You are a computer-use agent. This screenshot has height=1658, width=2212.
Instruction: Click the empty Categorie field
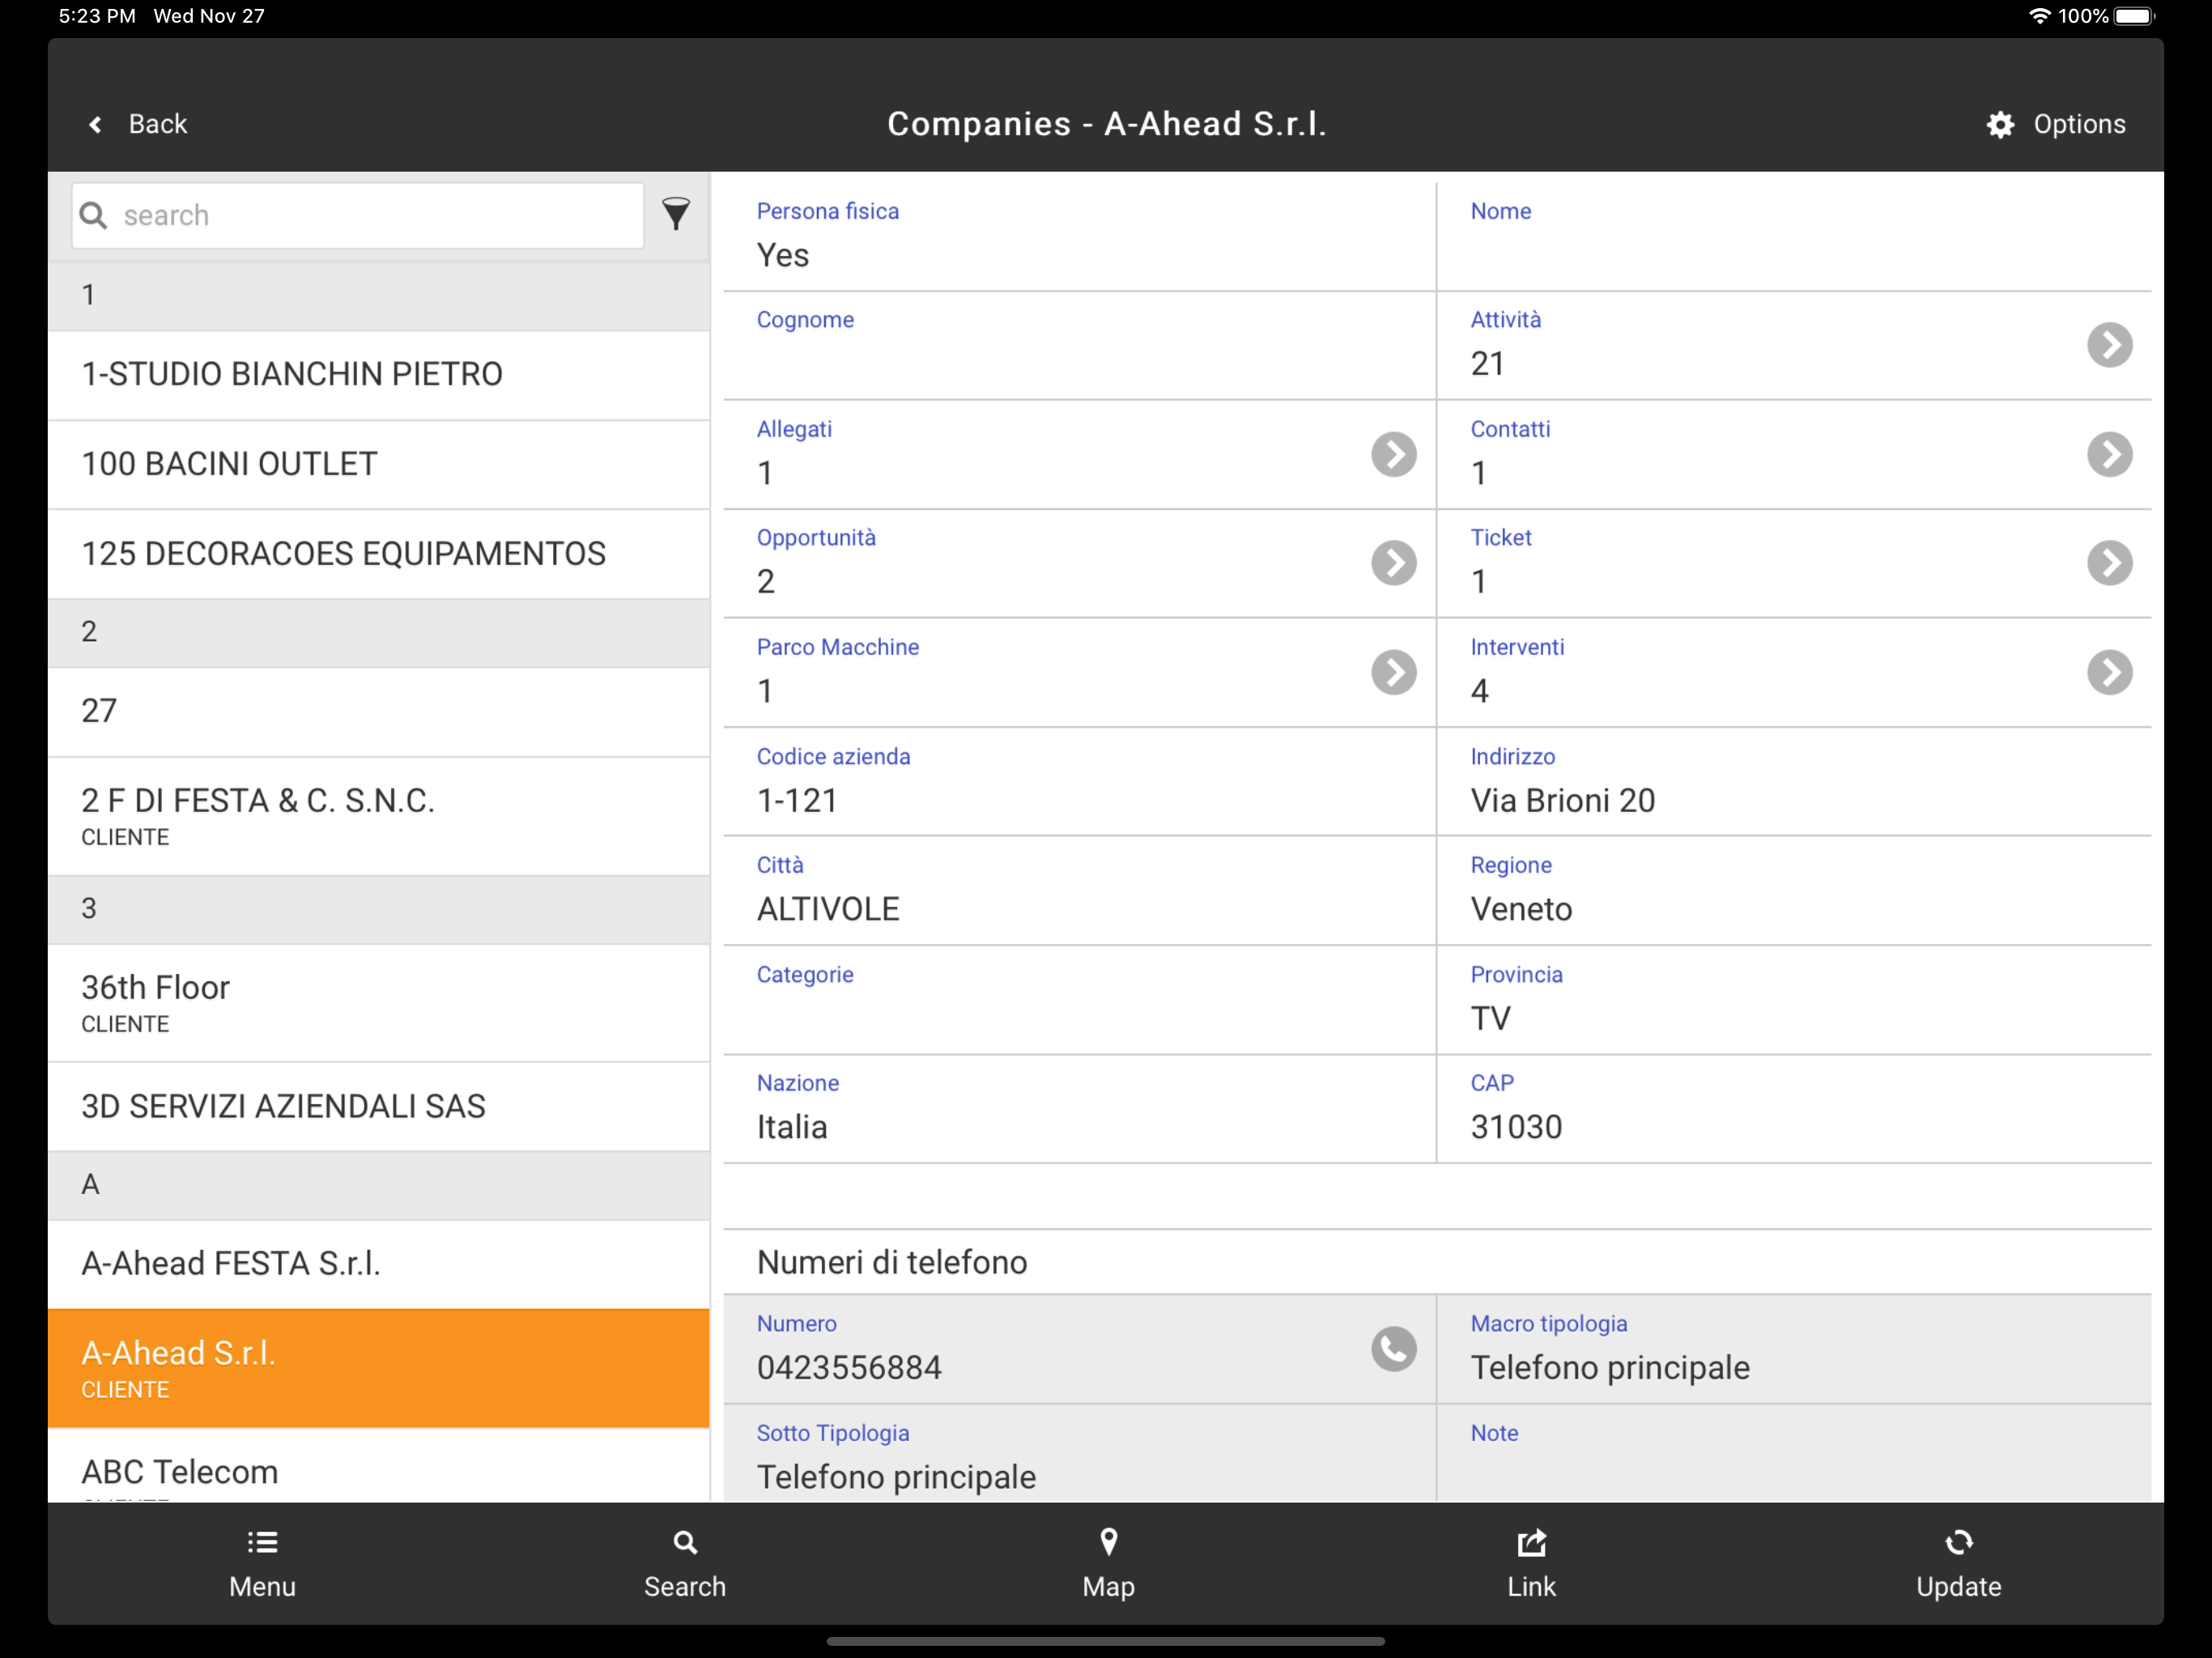pos(1079,1000)
